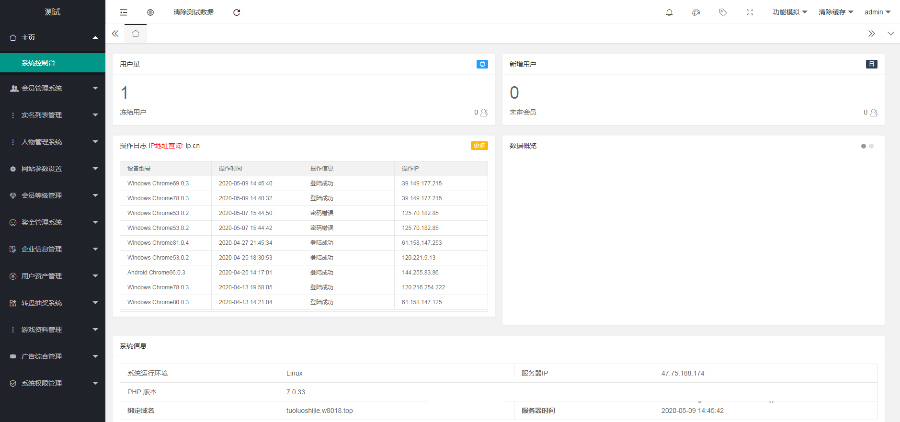
Task: Open the notification bell
Action: tap(669, 12)
